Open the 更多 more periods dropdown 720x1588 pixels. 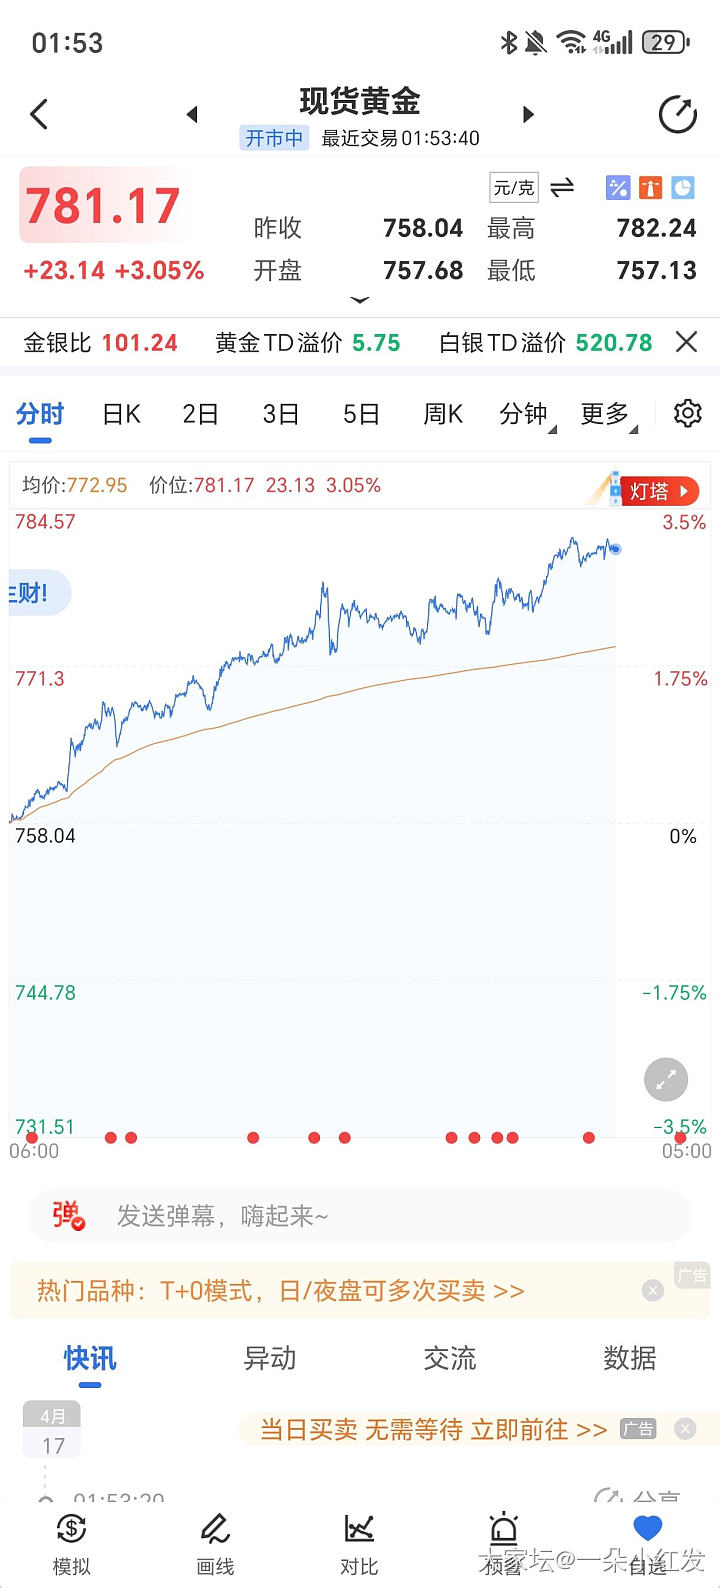608,414
